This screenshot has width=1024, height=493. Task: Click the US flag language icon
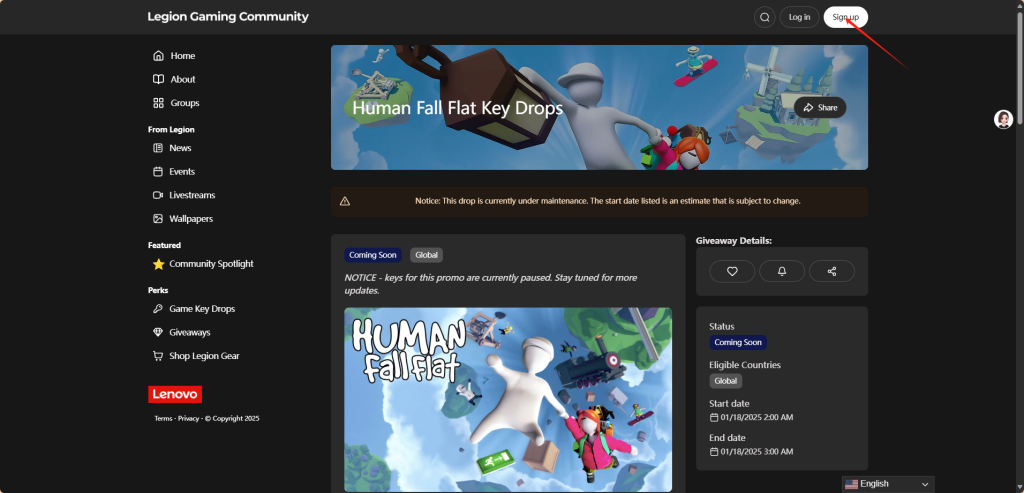point(851,484)
